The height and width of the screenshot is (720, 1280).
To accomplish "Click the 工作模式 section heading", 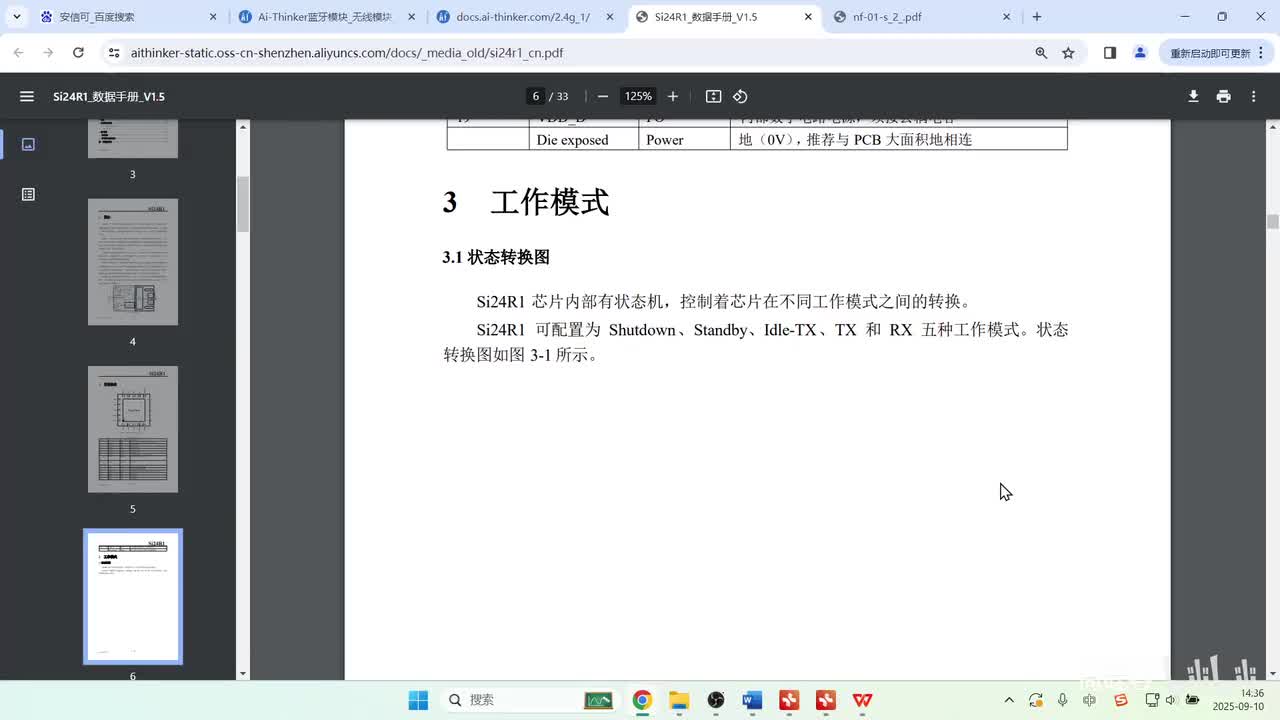I will pyautogui.click(x=549, y=202).
